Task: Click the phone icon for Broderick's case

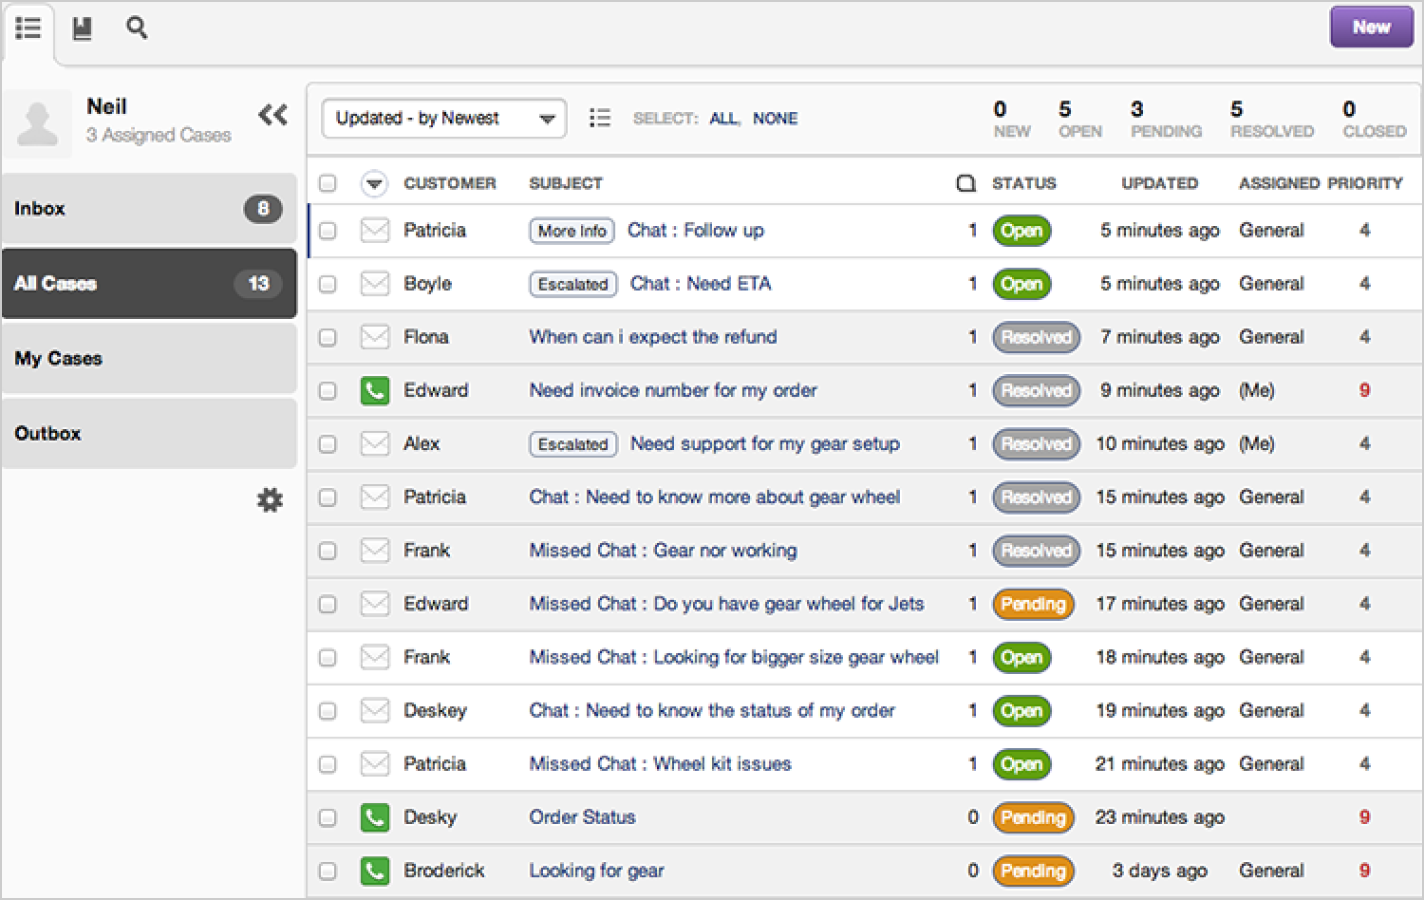Action: click(x=375, y=871)
